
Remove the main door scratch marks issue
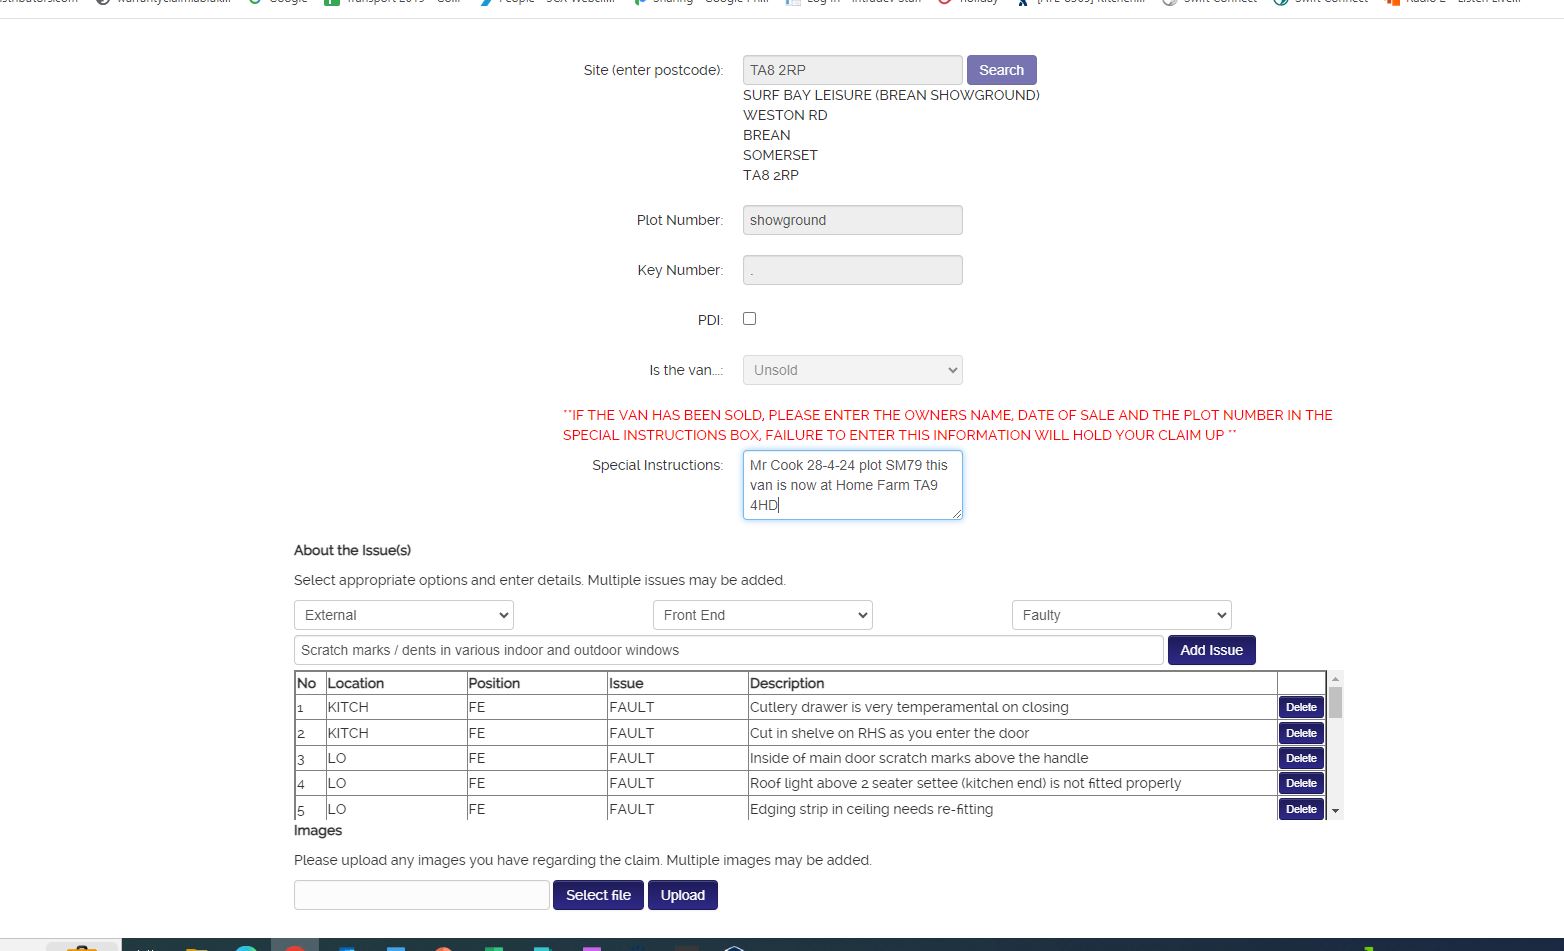1300,758
